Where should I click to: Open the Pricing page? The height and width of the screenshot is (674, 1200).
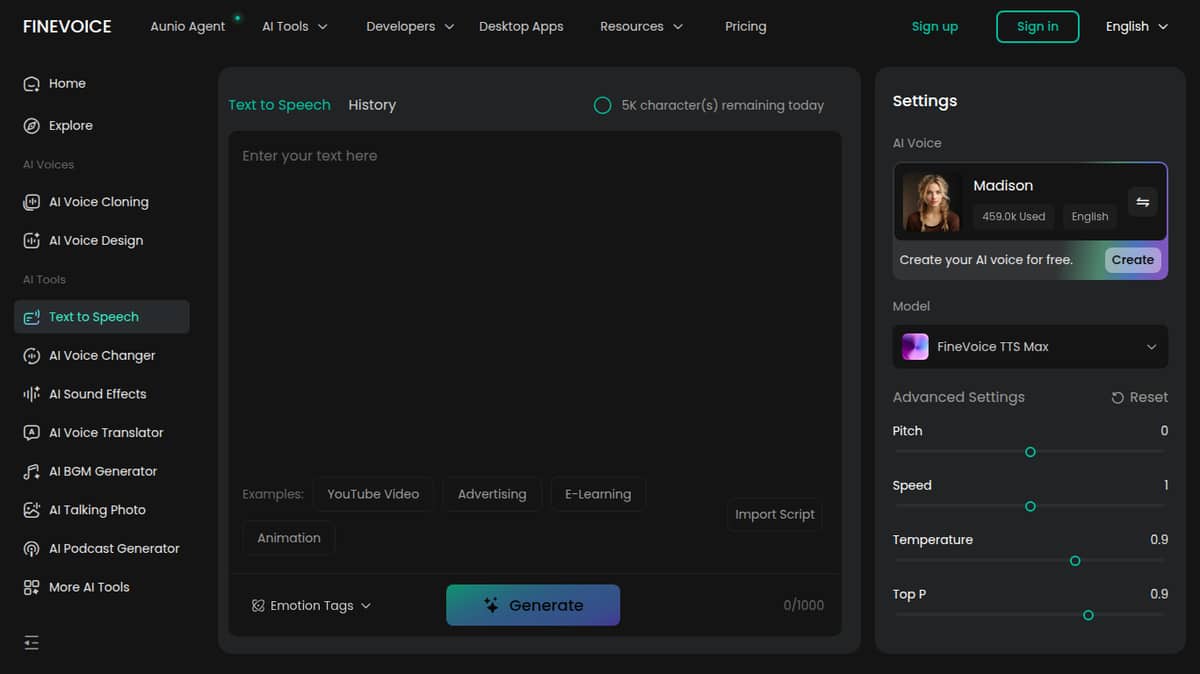746,27
